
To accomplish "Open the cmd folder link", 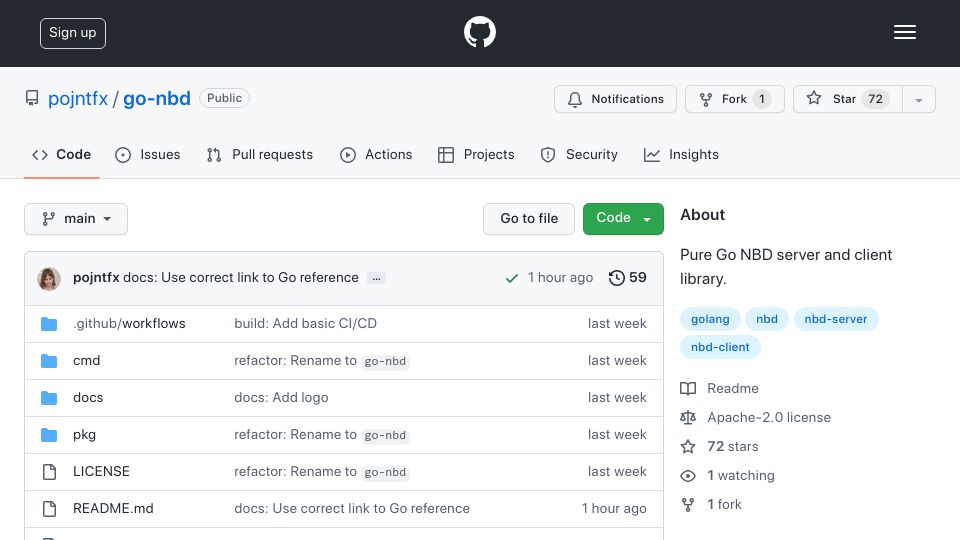I will [x=86, y=361].
